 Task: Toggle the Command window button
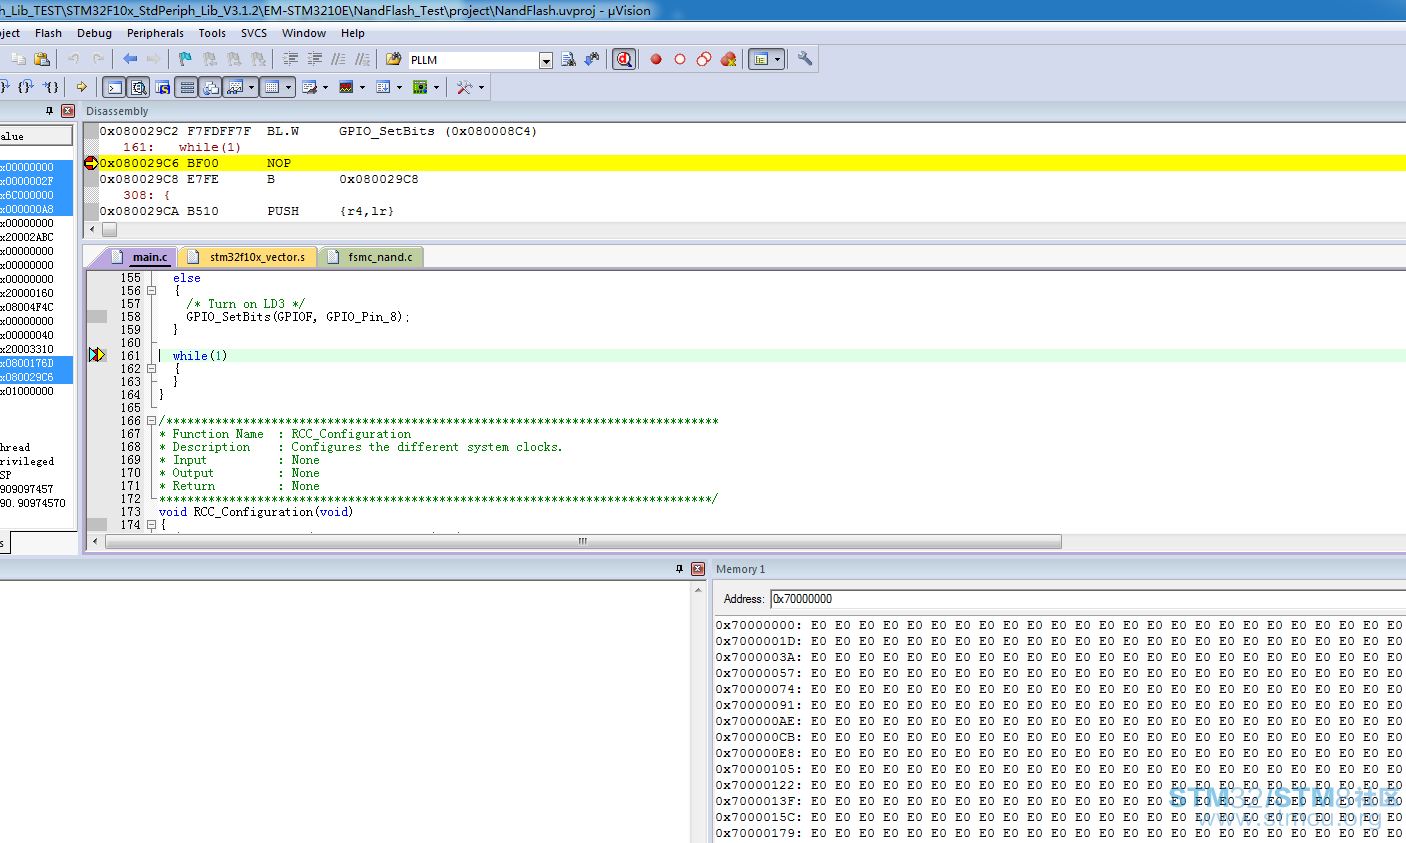tap(114, 87)
